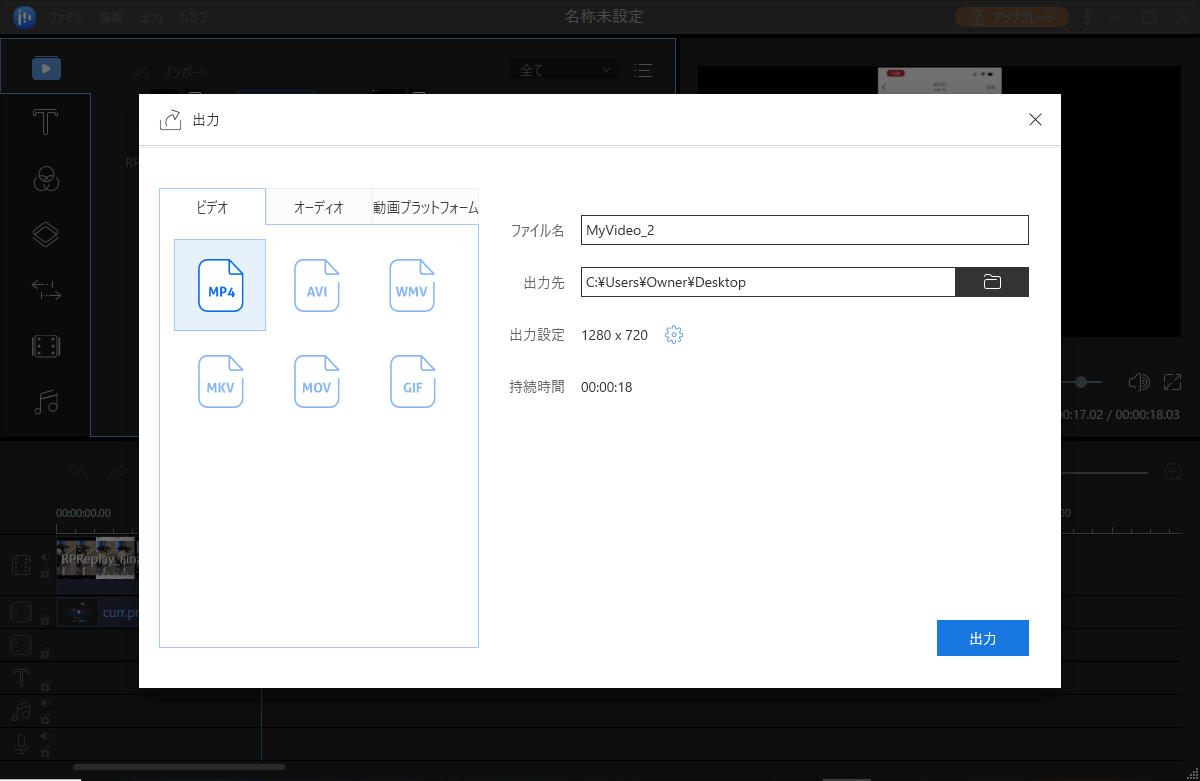Select the text tool in the sidebar
Viewport: 1200px width, 781px height.
44,121
